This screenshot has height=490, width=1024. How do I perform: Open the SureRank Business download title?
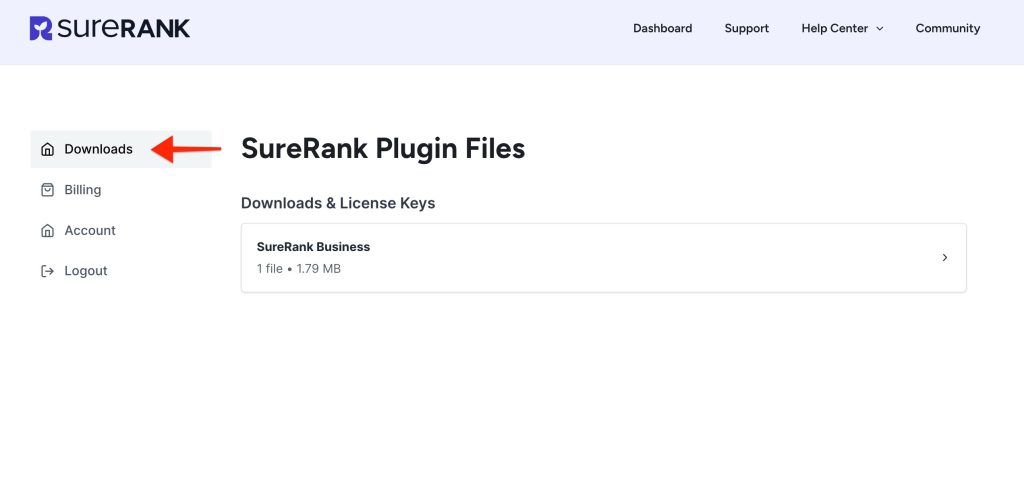(x=313, y=247)
